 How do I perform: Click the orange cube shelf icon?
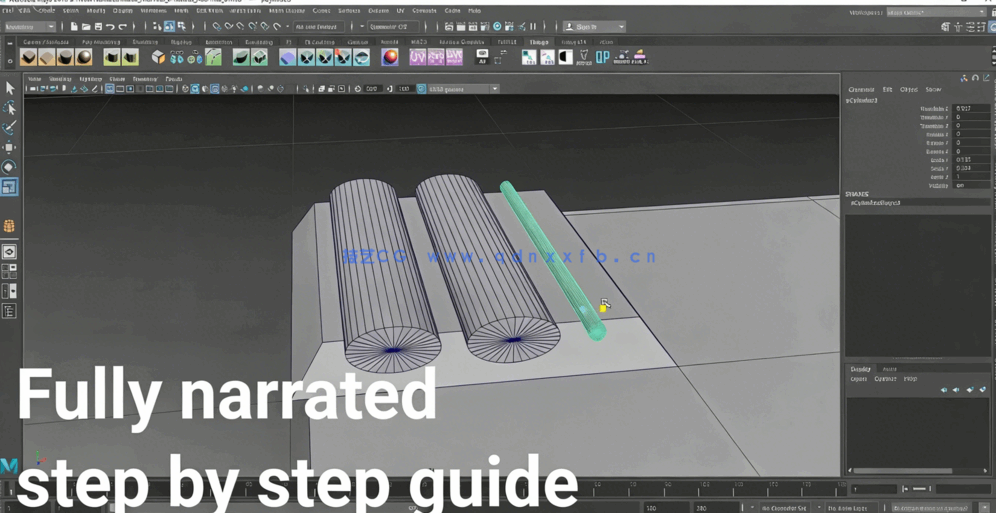158,58
